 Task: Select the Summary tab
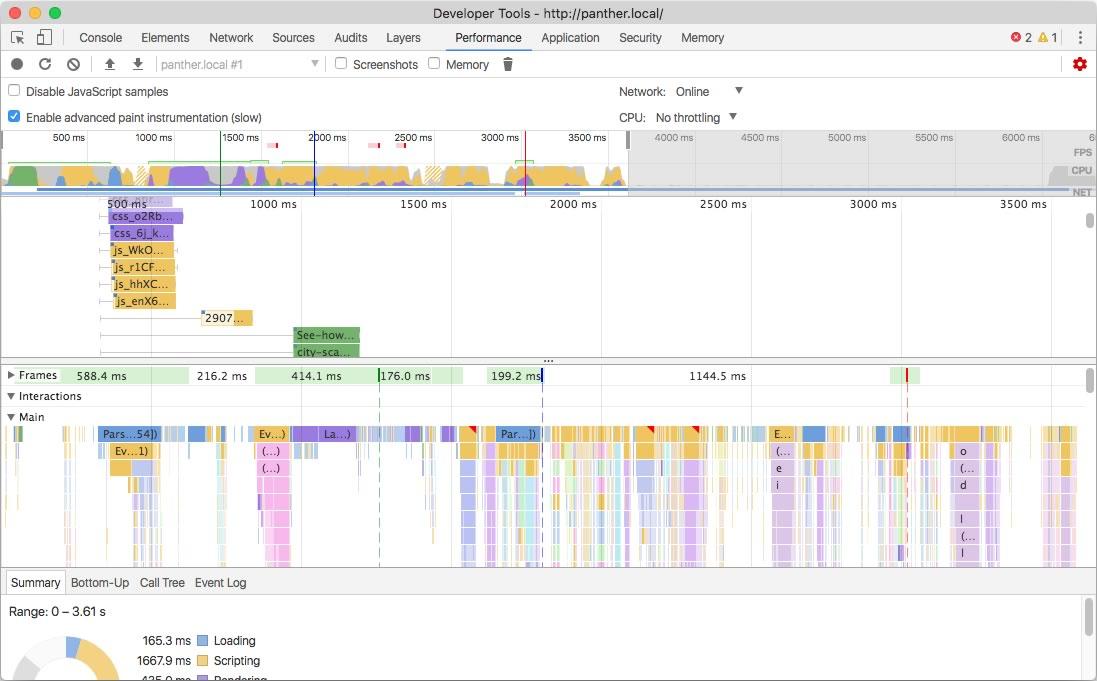(35, 582)
